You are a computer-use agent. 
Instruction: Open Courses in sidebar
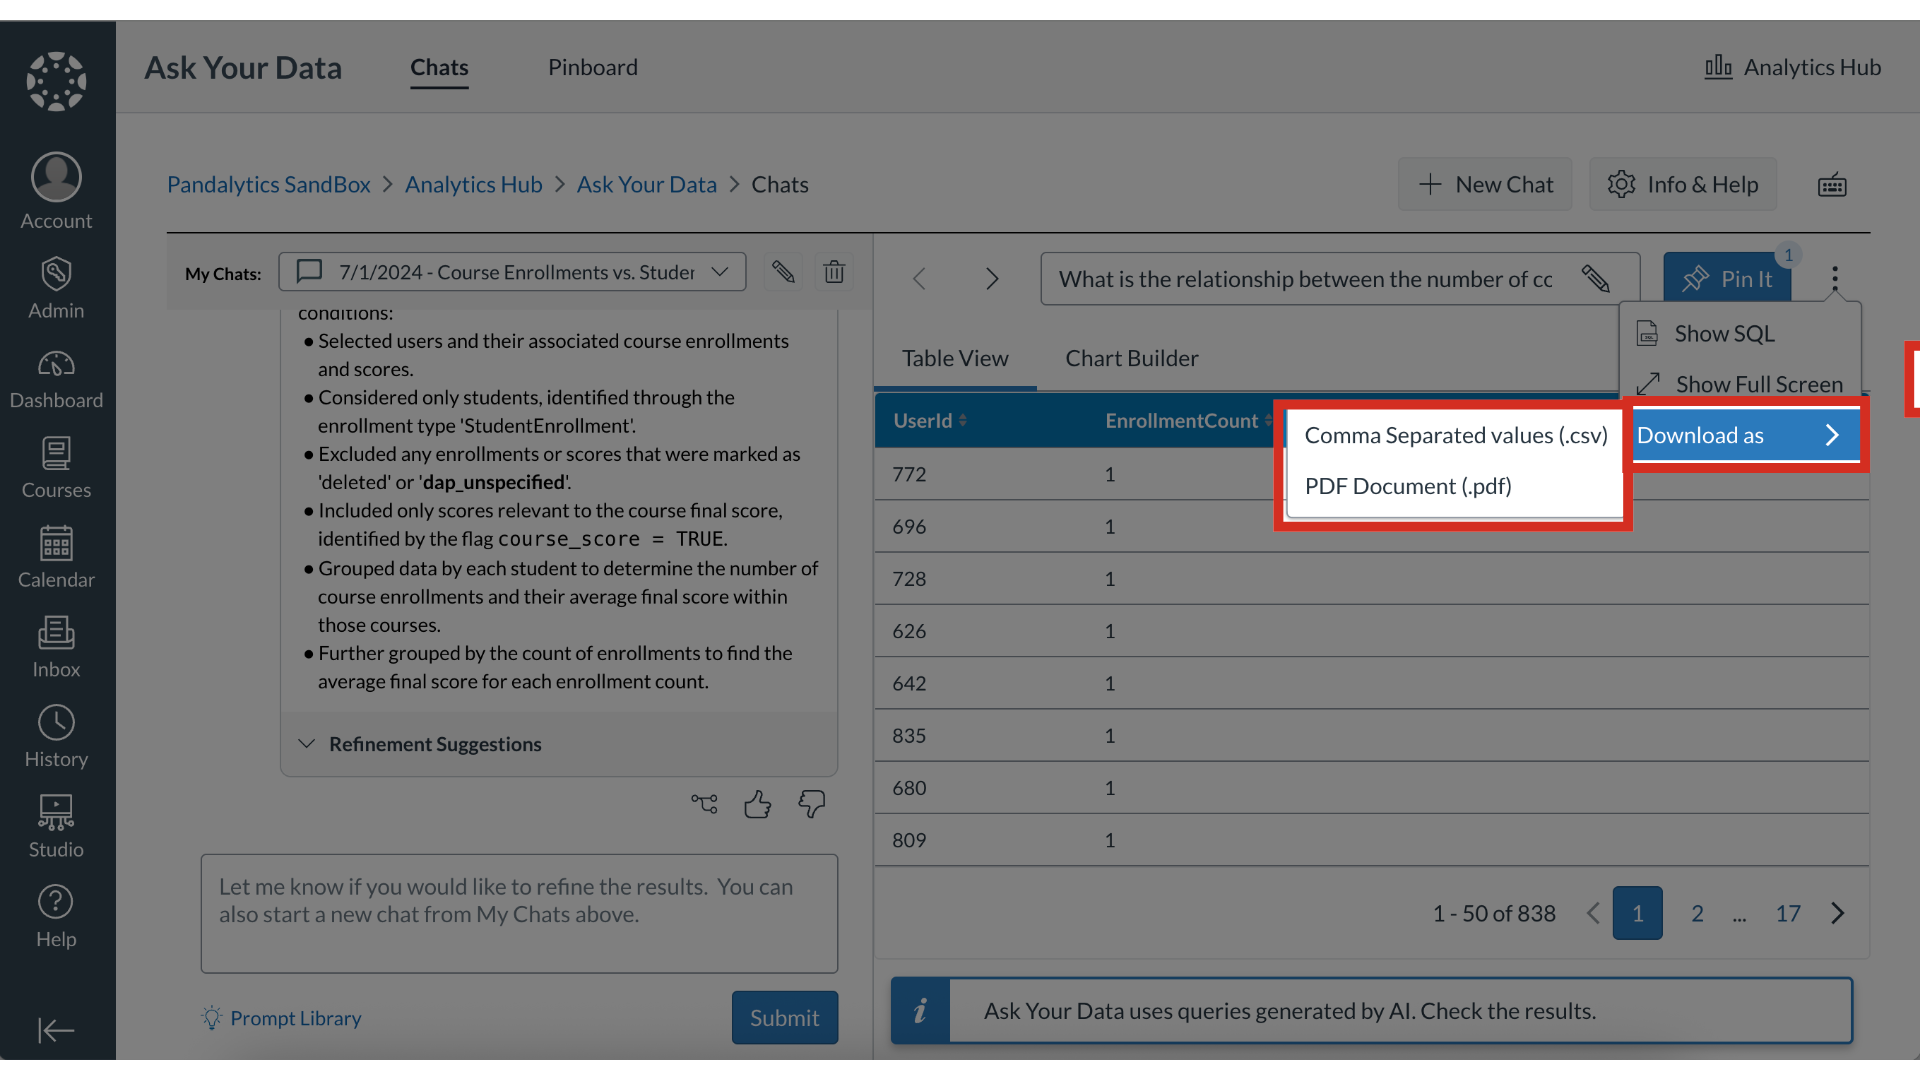click(56, 468)
